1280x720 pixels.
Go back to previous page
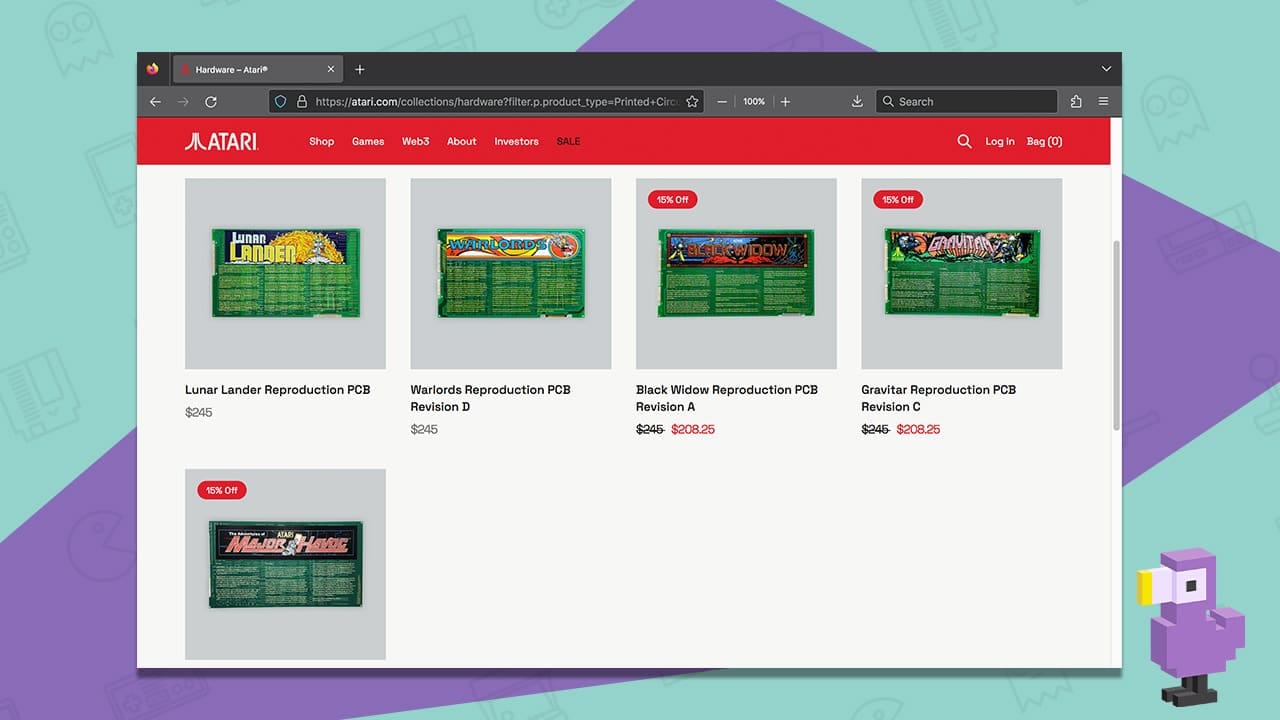[155, 101]
